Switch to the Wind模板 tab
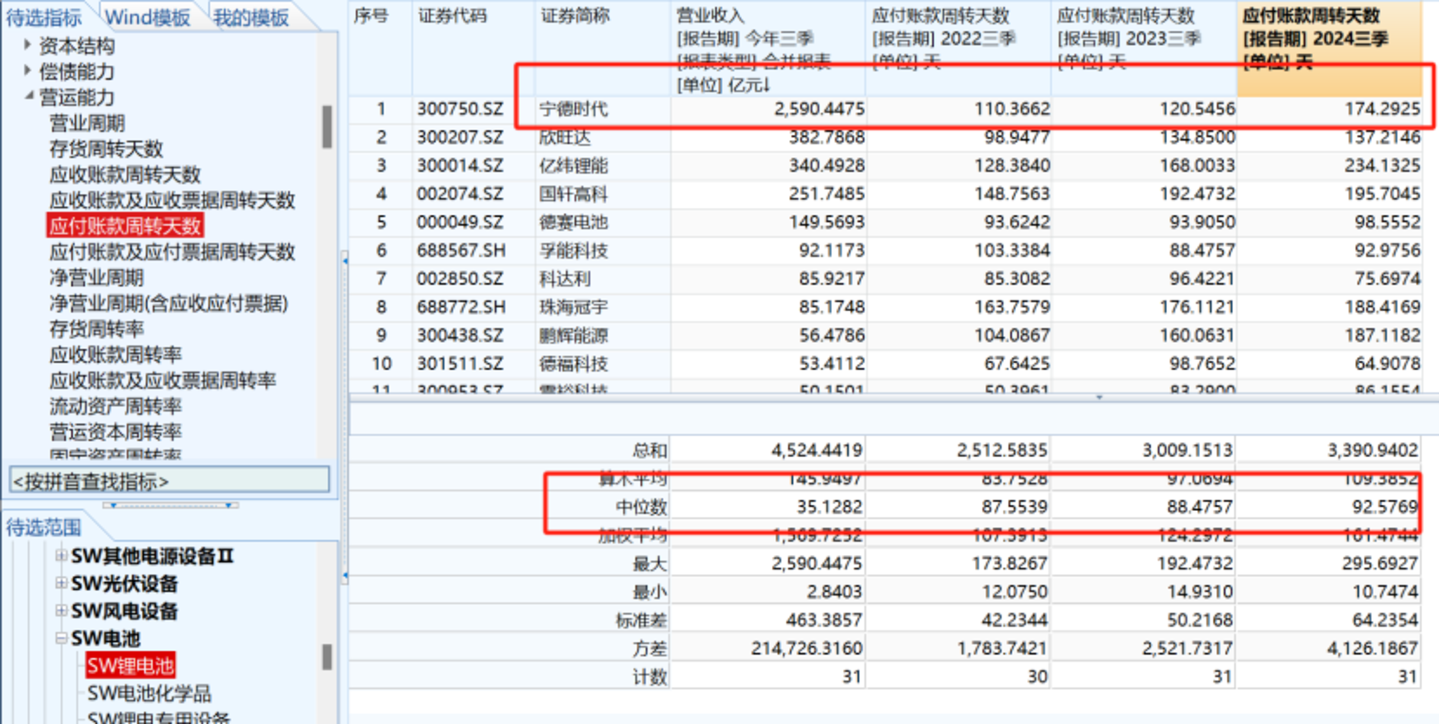This screenshot has height=724, width=1439. coord(147,17)
